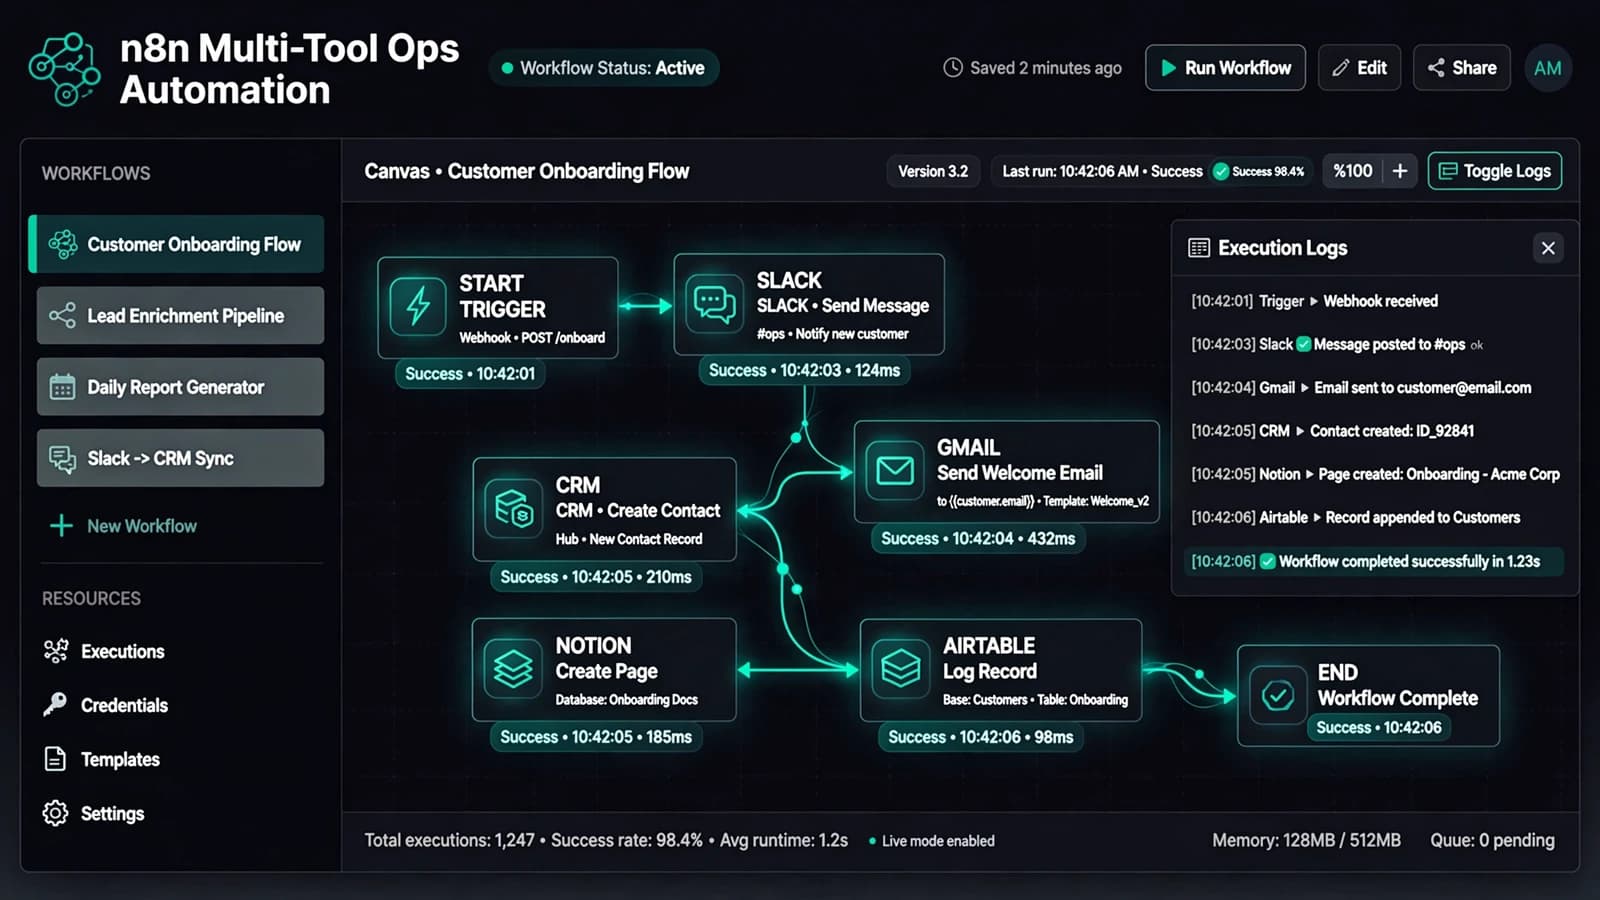
Task: Open Templates in Resources
Action: pos(102,759)
